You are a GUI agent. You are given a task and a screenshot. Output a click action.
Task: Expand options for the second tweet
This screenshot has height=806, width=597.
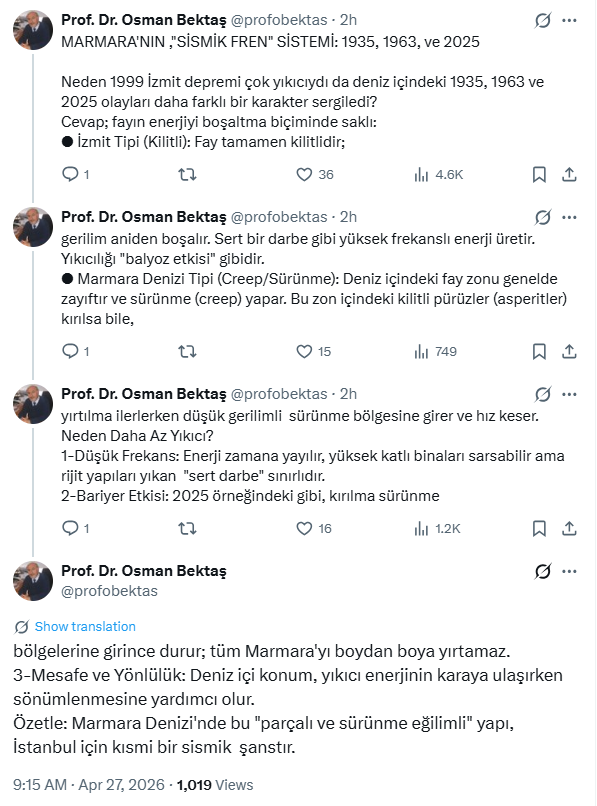pyautogui.click(x=571, y=219)
